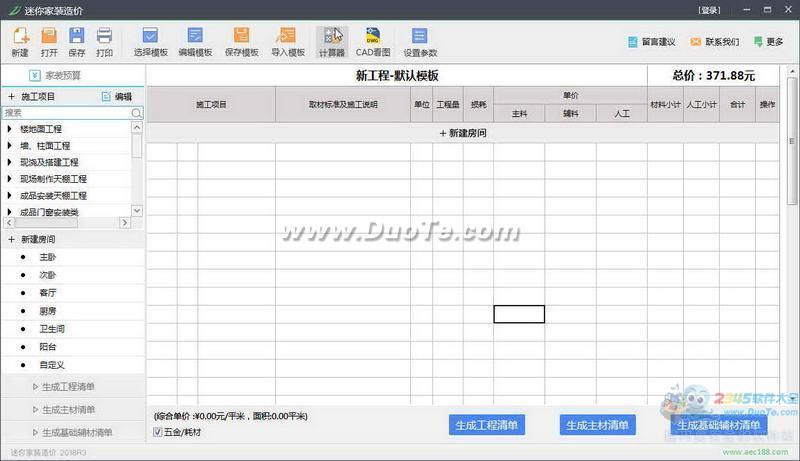The height and width of the screenshot is (461, 800).
Task: Click the 新建 (New) toolbar icon
Action: click(20, 40)
